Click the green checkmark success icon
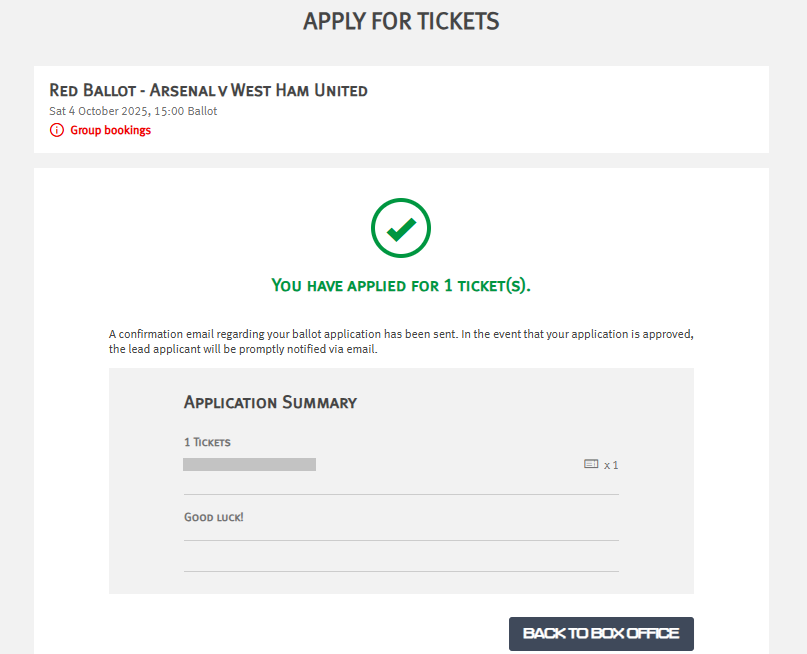Viewport: 807px width, 654px height. 401,229
